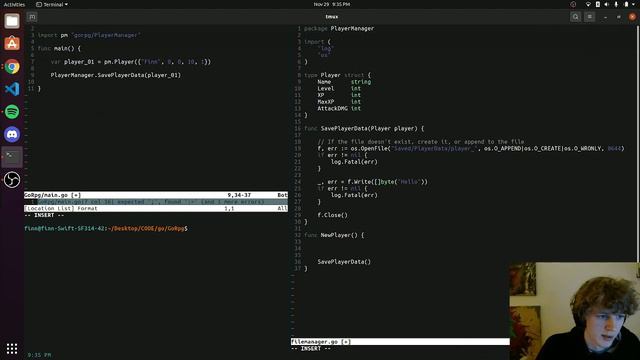
Task: Open a new terminal tab using the titlebar icon
Action: tap(32, 17)
